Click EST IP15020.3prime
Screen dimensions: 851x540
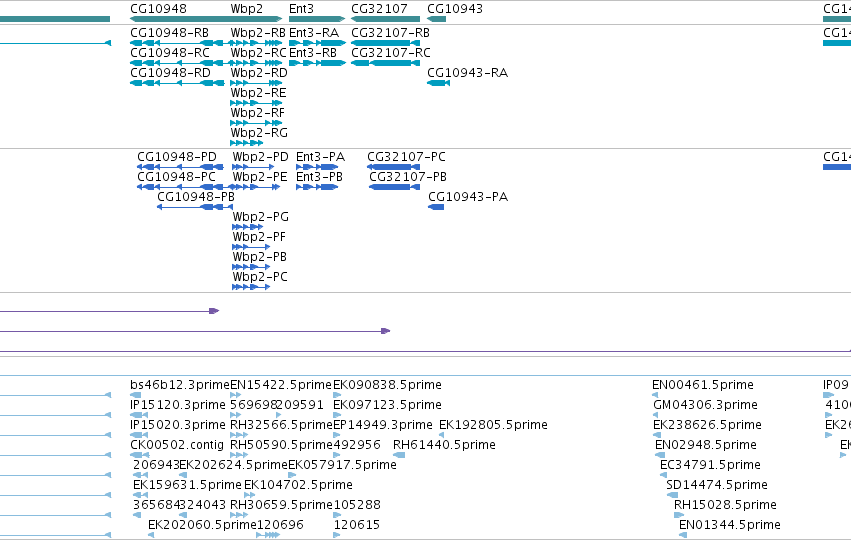(x=177, y=425)
